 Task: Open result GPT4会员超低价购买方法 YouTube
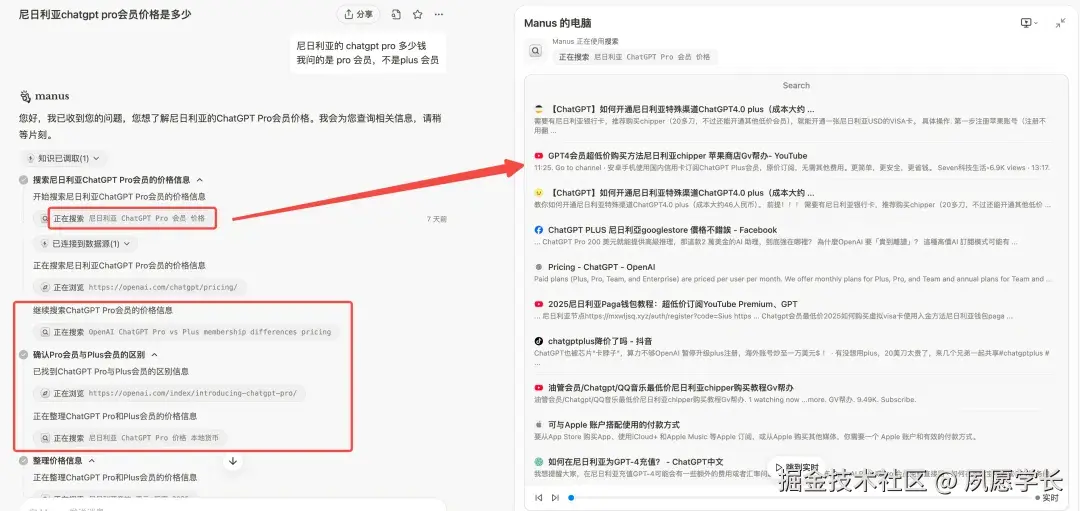[678, 156]
